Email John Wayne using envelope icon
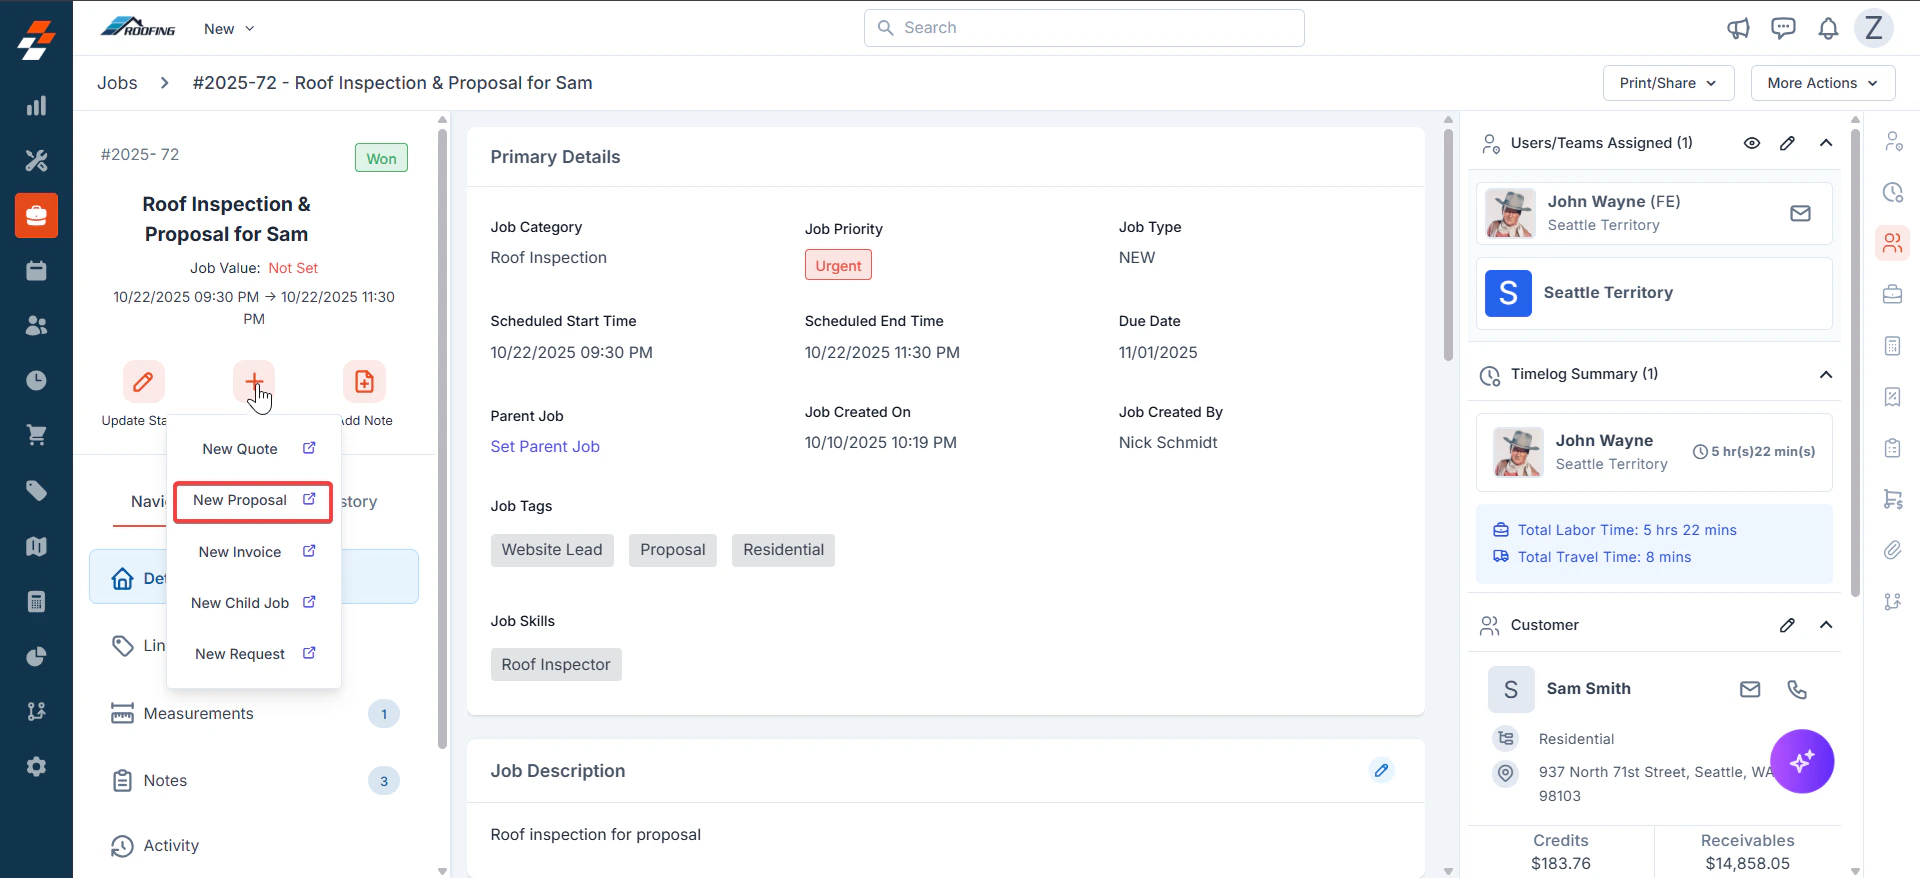 coord(1800,213)
